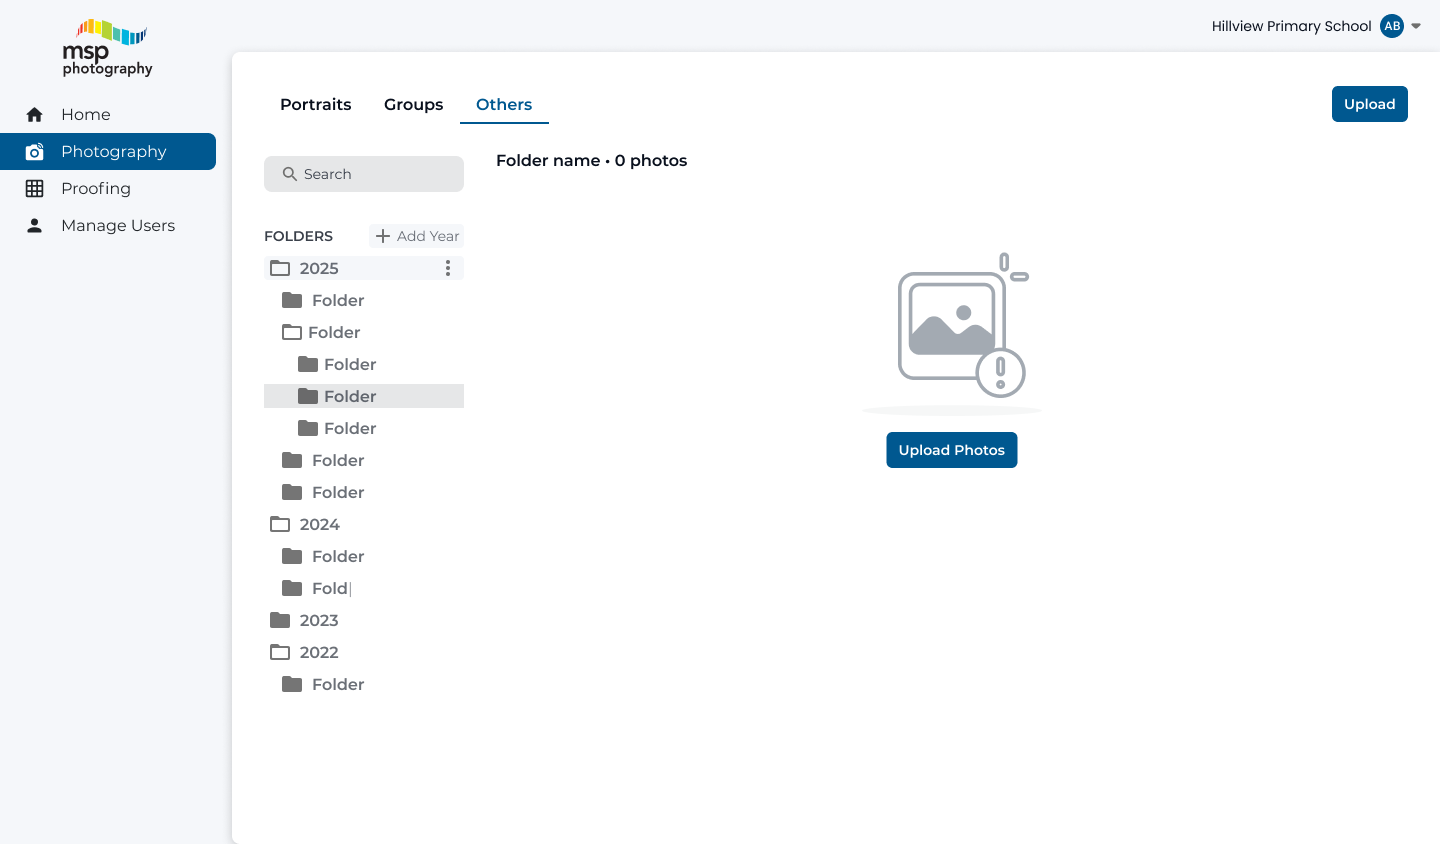Image resolution: width=1440 pixels, height=844 pixels.
Task: Collapse the 2025 year folder
Action: tap(280, 268)
